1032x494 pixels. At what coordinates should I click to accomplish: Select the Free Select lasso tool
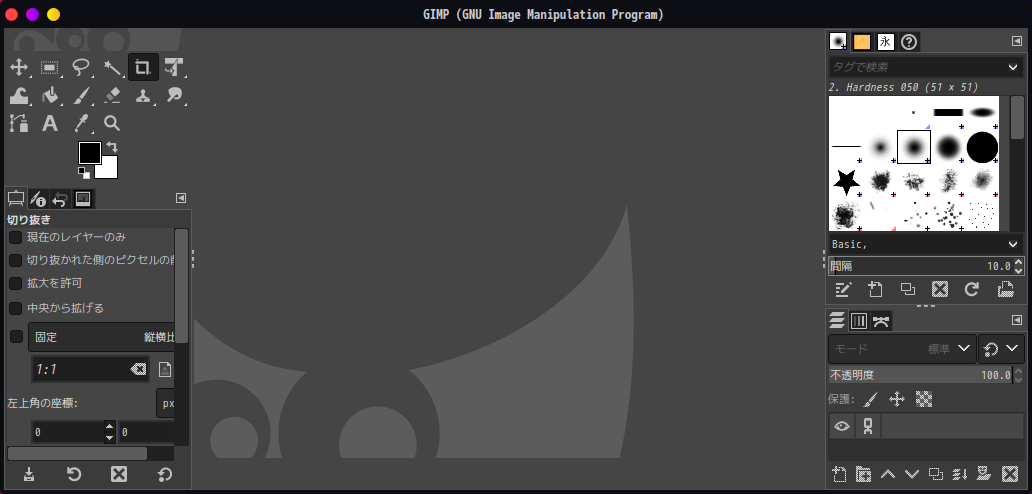(81, 67)
